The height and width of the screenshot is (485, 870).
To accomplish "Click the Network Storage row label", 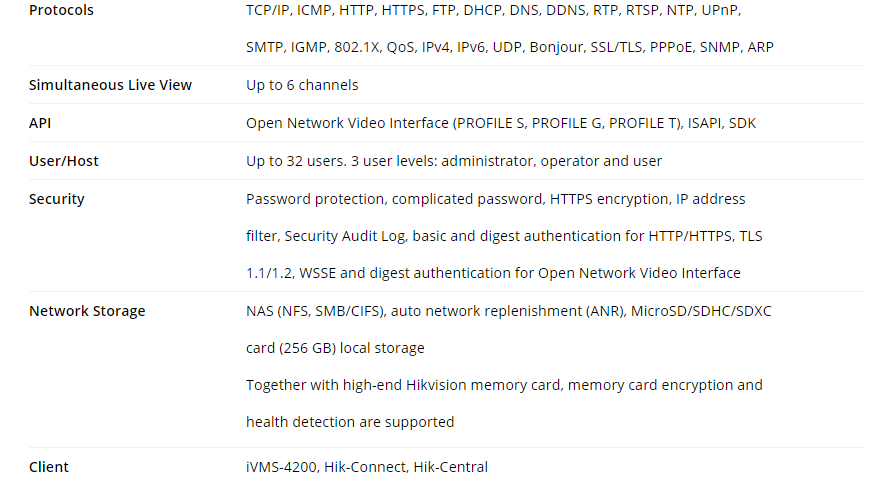I will 87,311.
